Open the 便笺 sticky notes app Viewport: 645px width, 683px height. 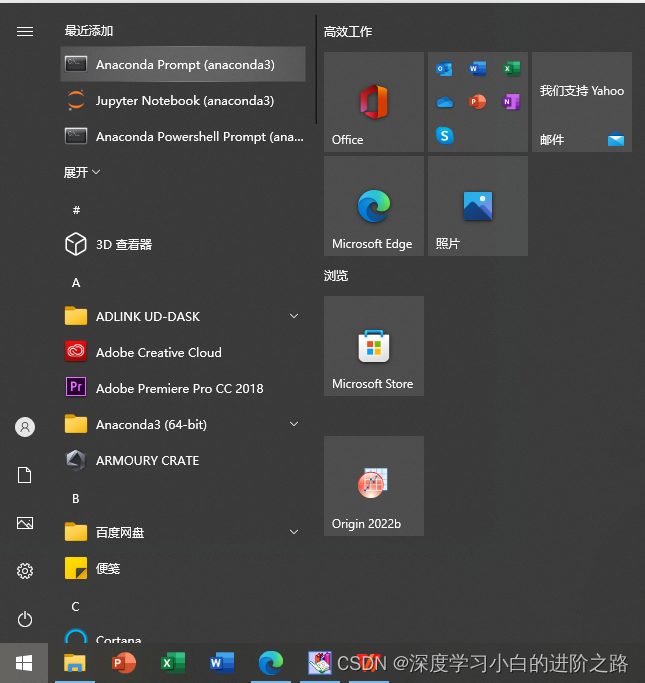183,568
